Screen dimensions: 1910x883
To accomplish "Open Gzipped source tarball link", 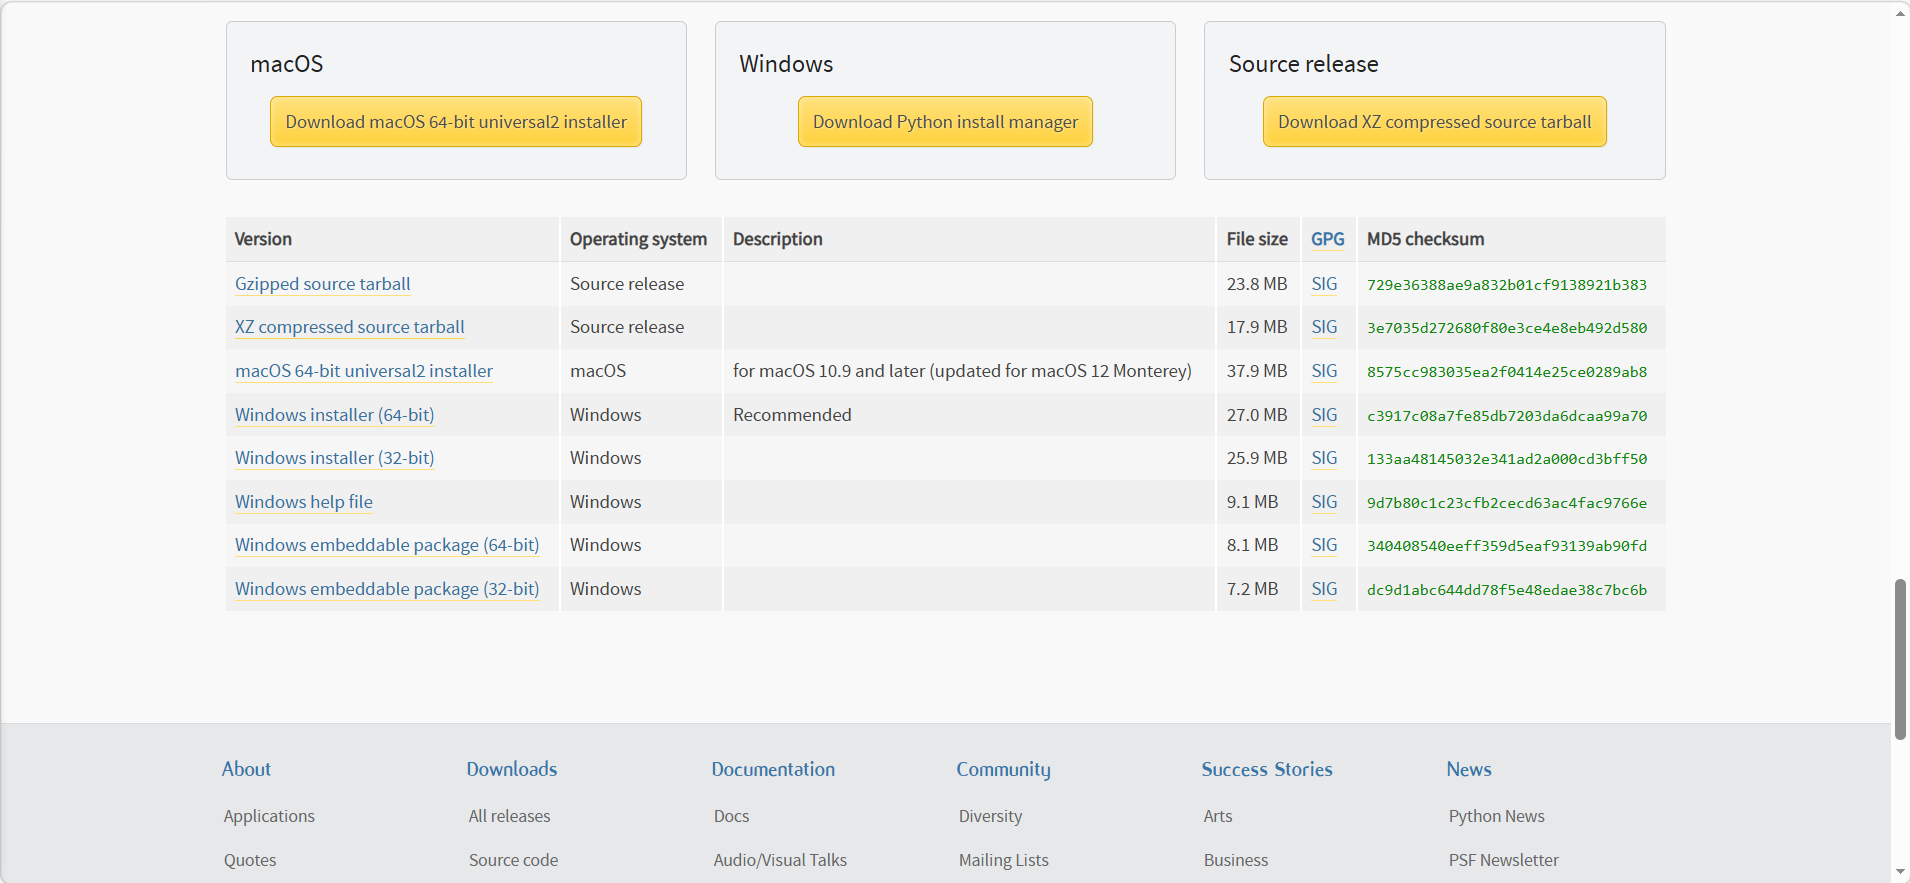I will pyautogui.click(x=323, y=284).
